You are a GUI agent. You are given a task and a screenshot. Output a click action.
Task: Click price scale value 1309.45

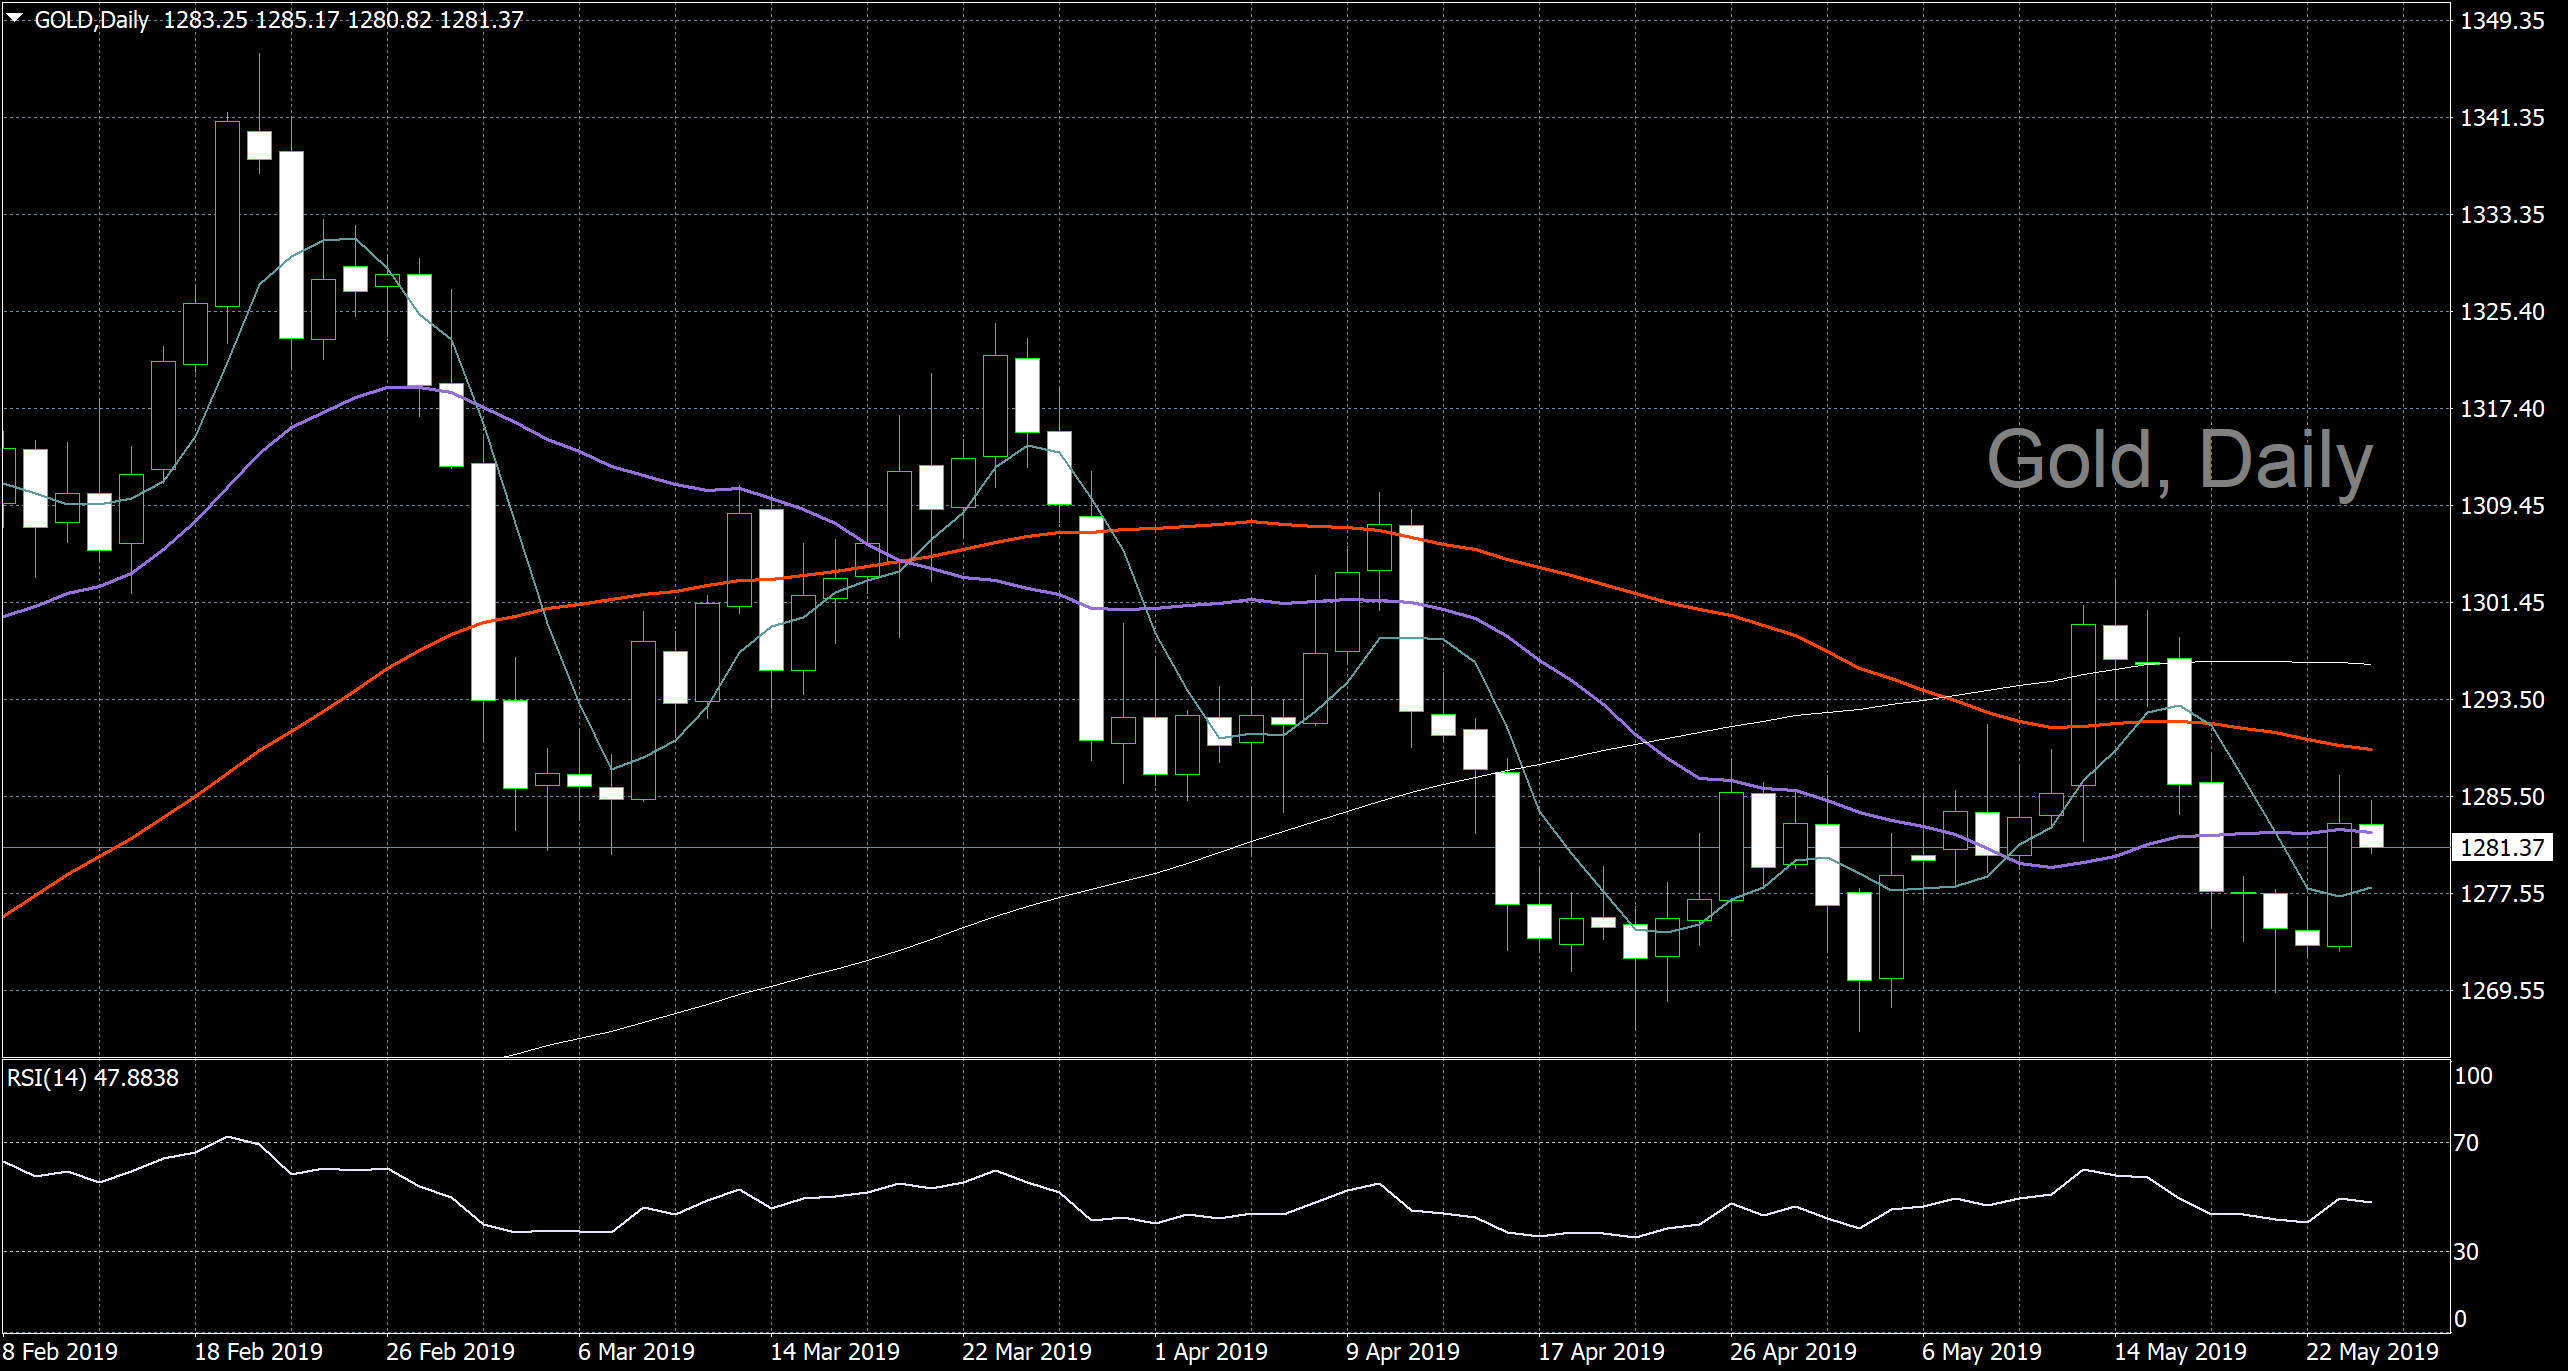pyautogui.click(x=2502, y=506)
